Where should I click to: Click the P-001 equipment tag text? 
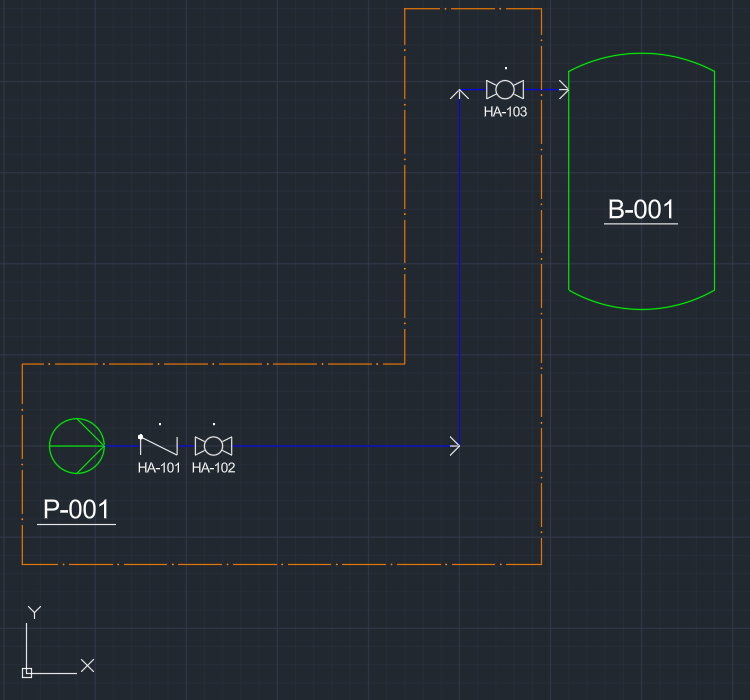tap(76, 510)
